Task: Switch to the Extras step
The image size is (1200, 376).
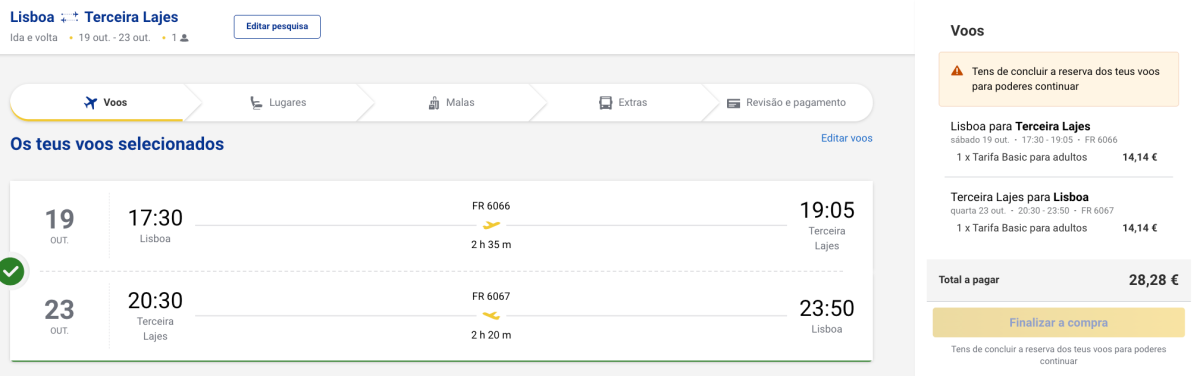Action: 623,103
